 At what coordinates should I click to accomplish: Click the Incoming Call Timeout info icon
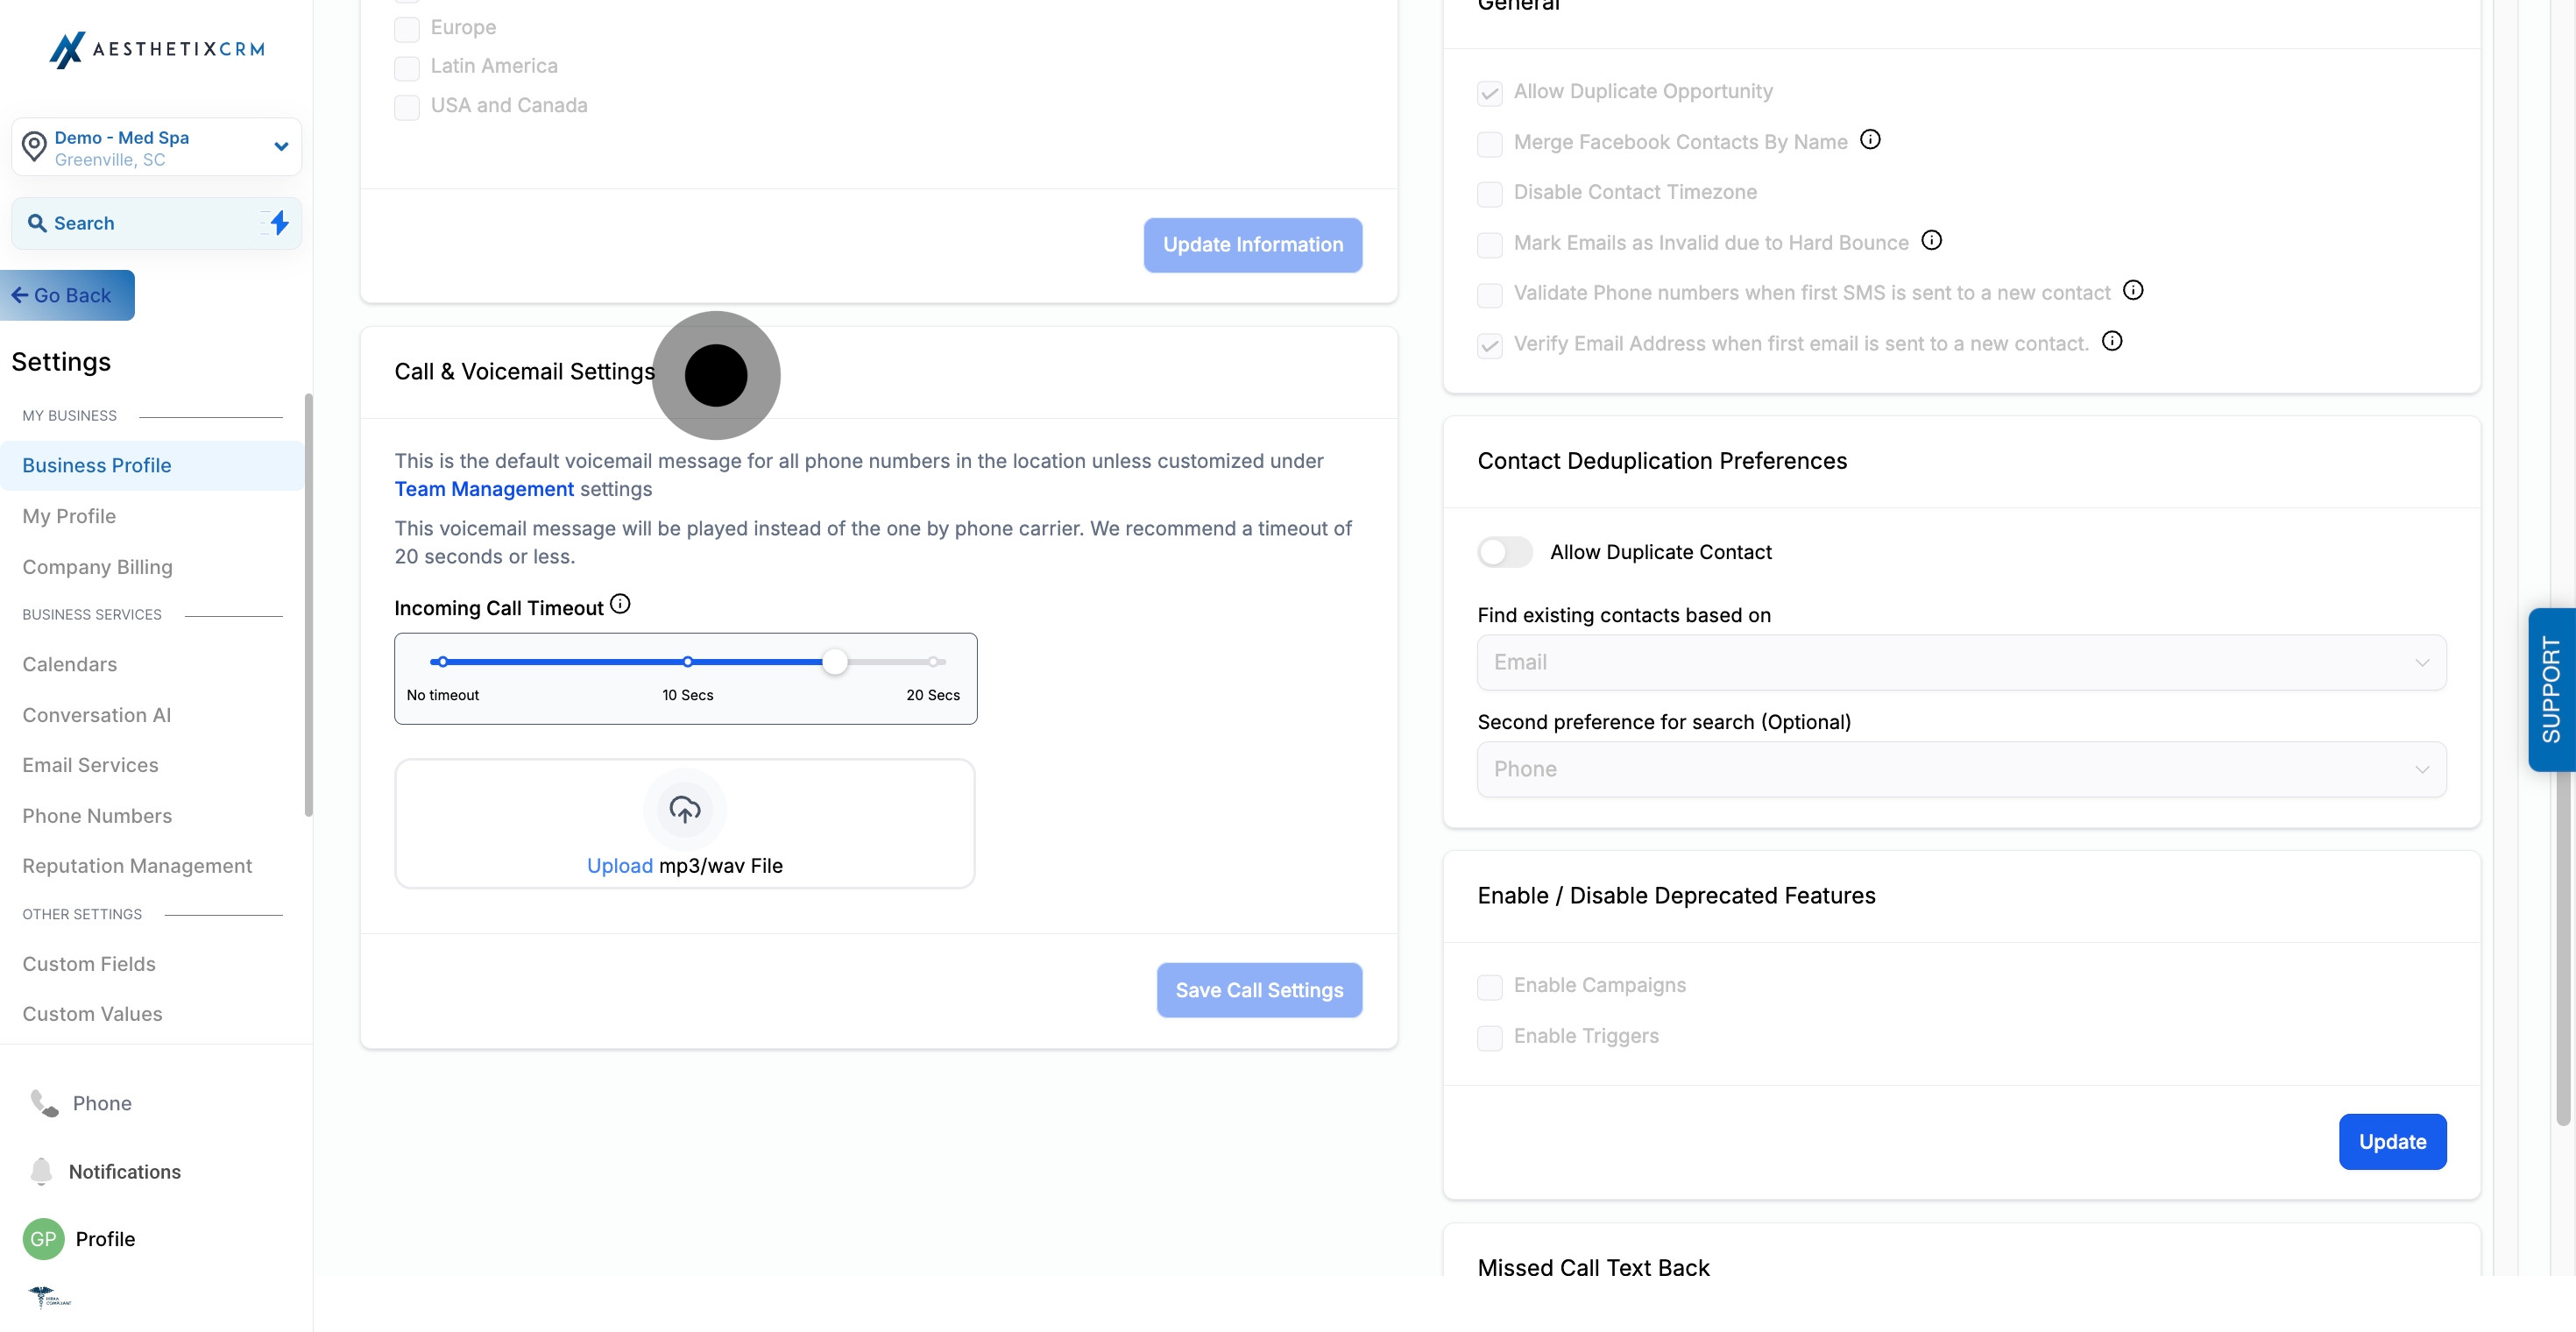point(620,604)
